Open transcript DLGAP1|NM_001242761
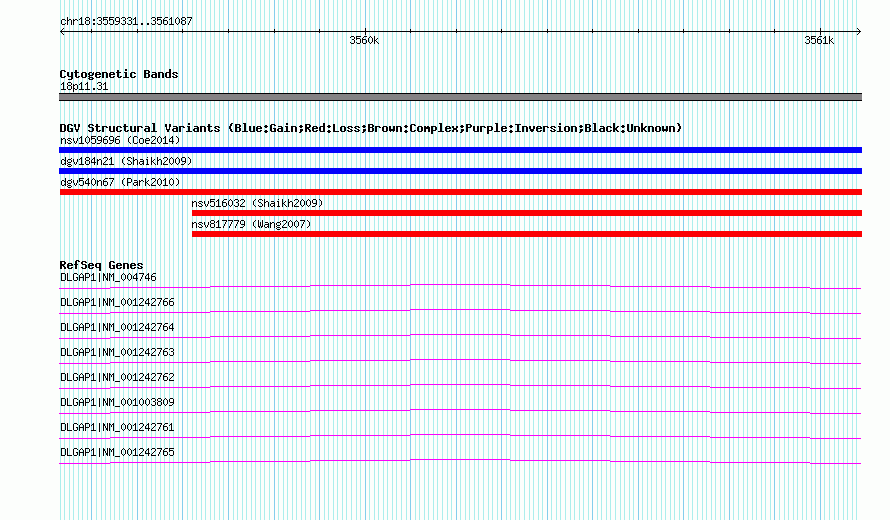The height and width of the screenshot is (520, 890). (x=117, y=427)
